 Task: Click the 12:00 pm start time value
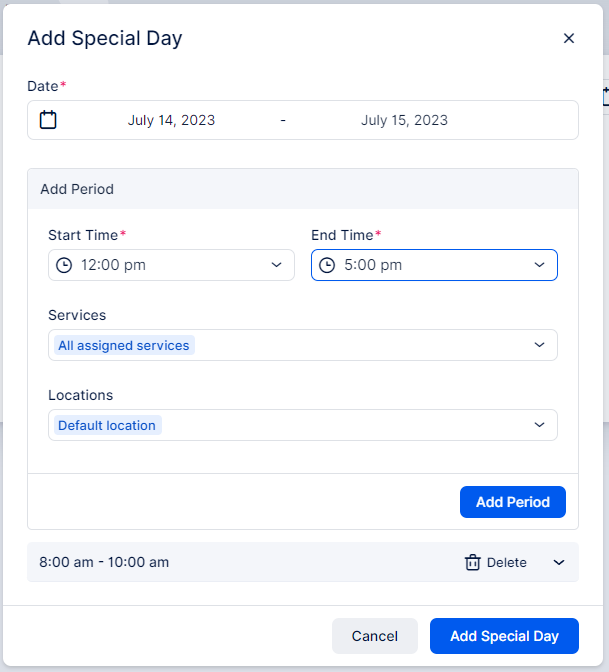114,265
